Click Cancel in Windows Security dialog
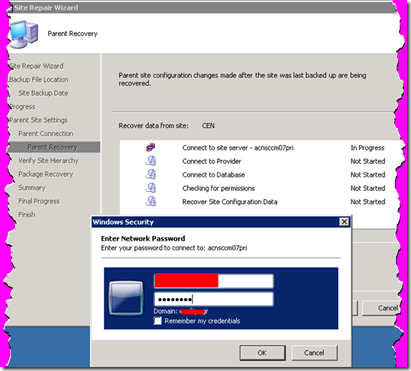The image size is (411, 371). tap(314, 353)
